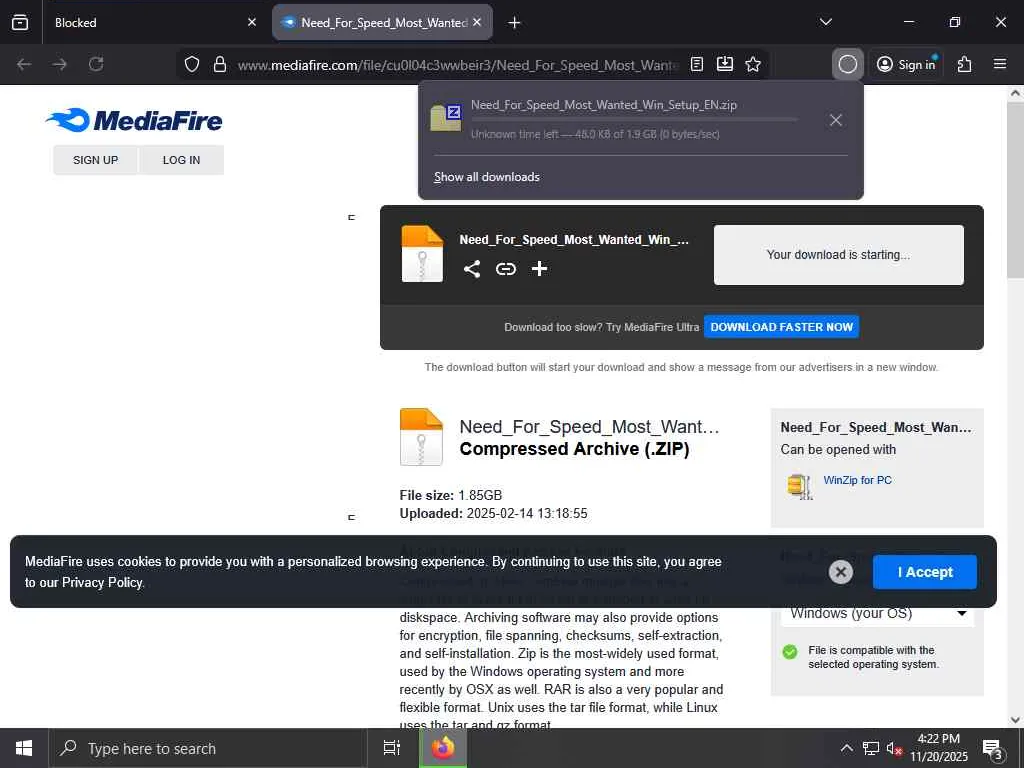This screenshot has width=1024, height=768.
Task: Add file to account with plus icon
Action: [x=539, y=268]
